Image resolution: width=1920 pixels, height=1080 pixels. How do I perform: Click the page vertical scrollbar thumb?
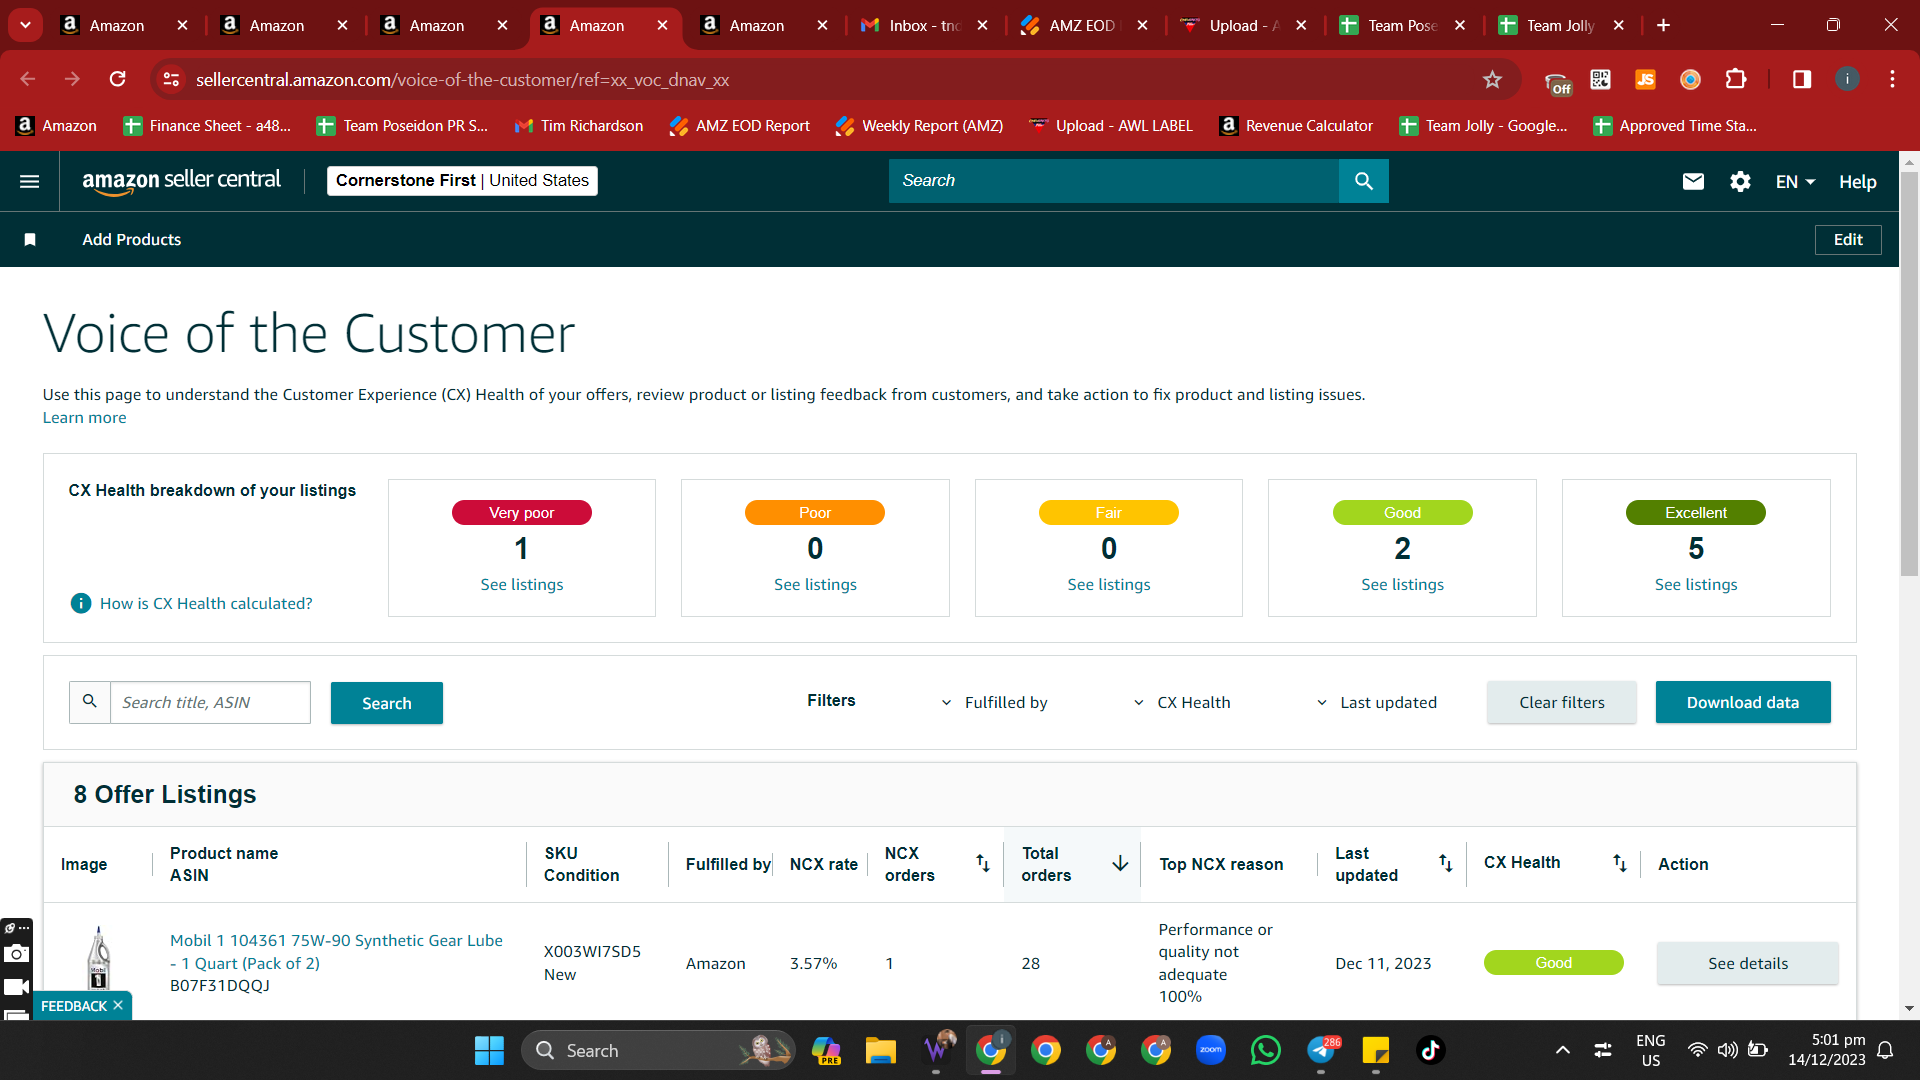[x=1909, y=373]
